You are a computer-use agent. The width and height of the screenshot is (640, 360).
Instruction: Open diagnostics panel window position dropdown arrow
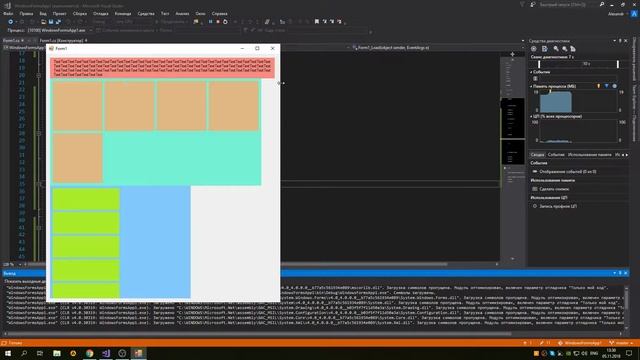tap(614, 41)
